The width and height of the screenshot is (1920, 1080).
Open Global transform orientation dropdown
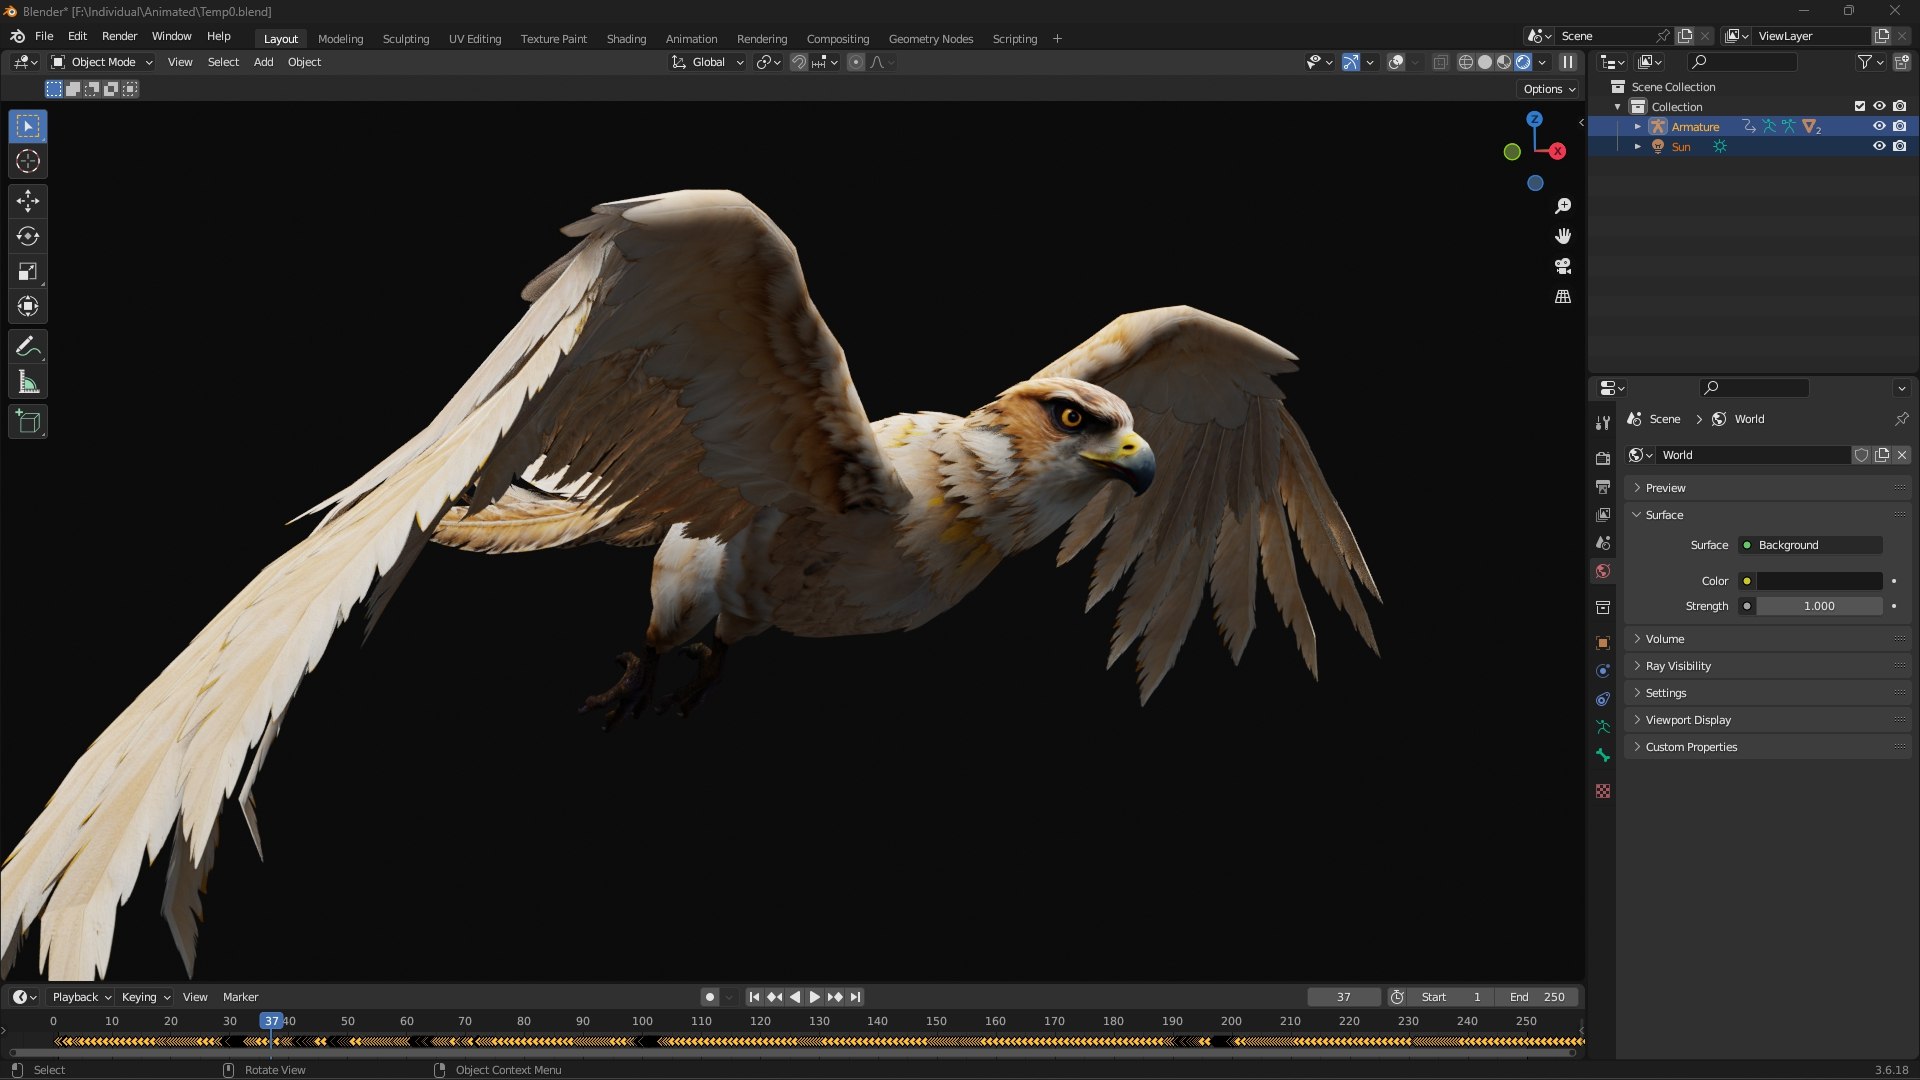708,62
